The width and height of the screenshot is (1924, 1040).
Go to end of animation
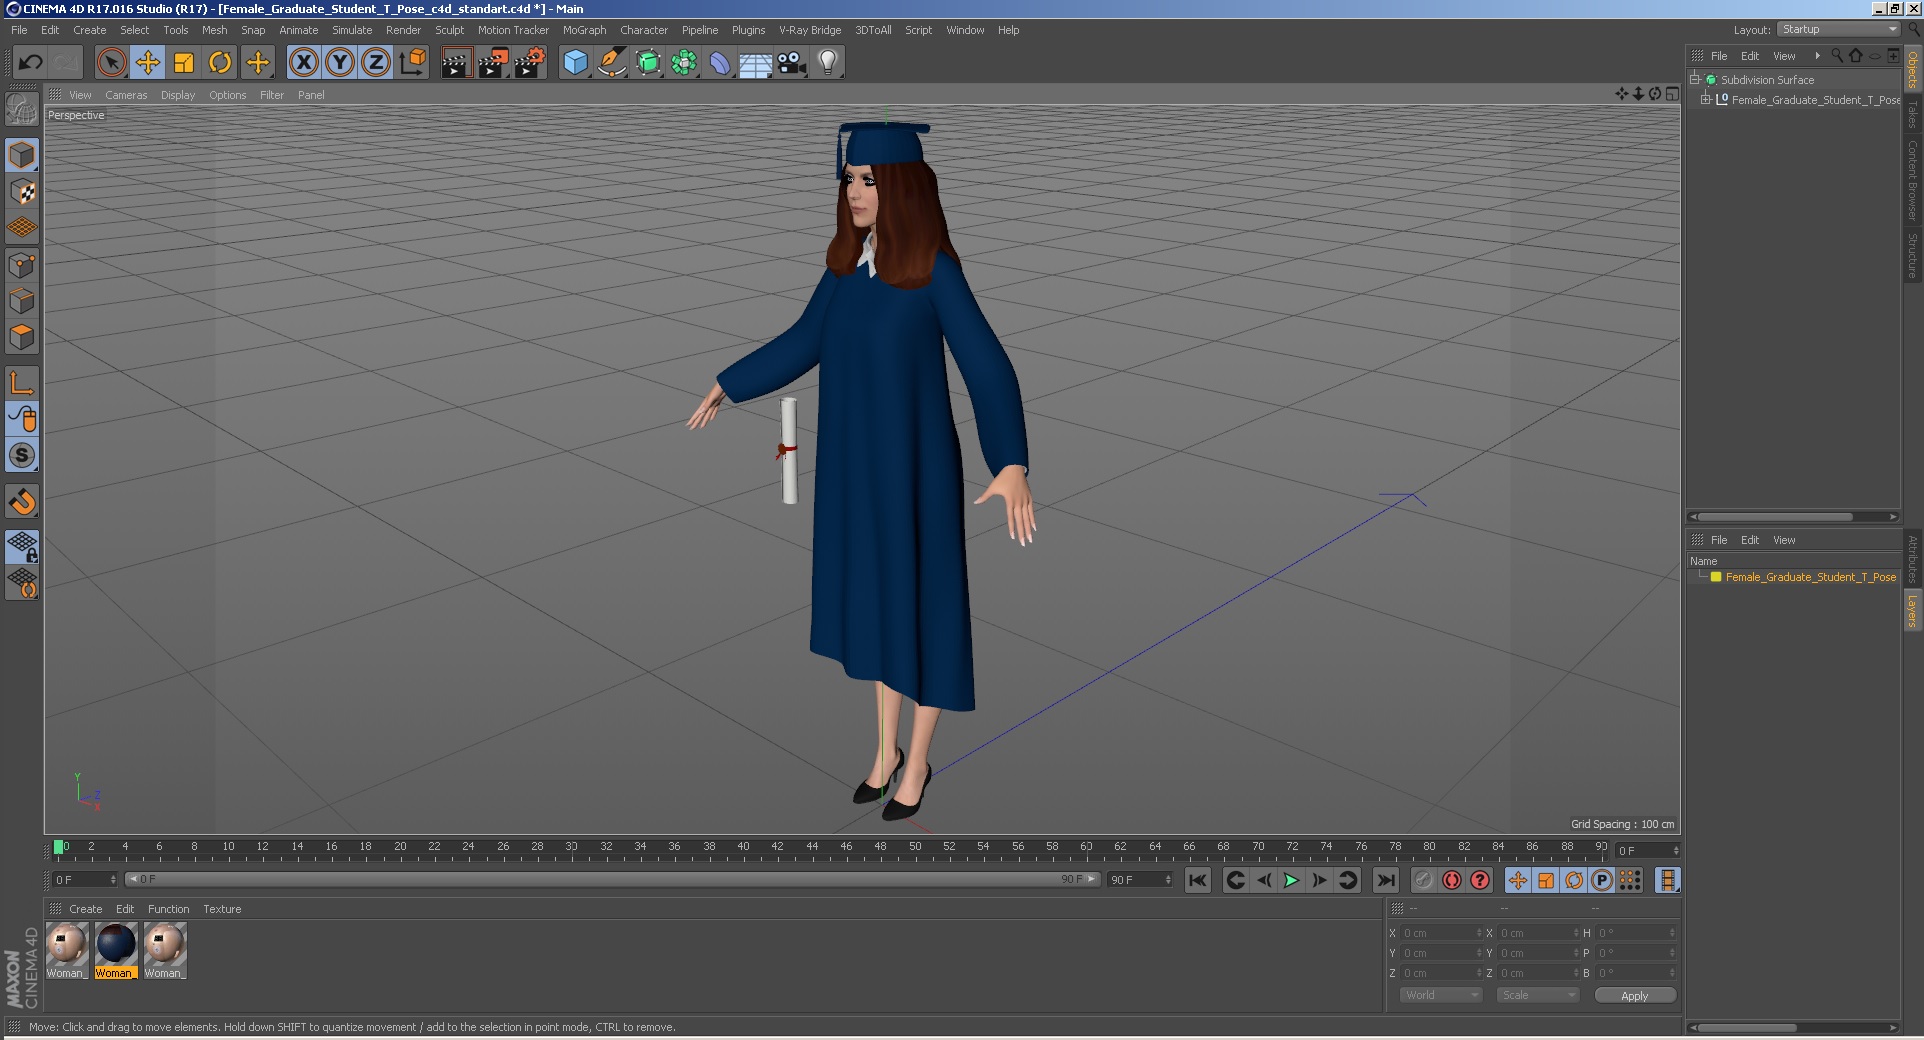pos(1385,880)
